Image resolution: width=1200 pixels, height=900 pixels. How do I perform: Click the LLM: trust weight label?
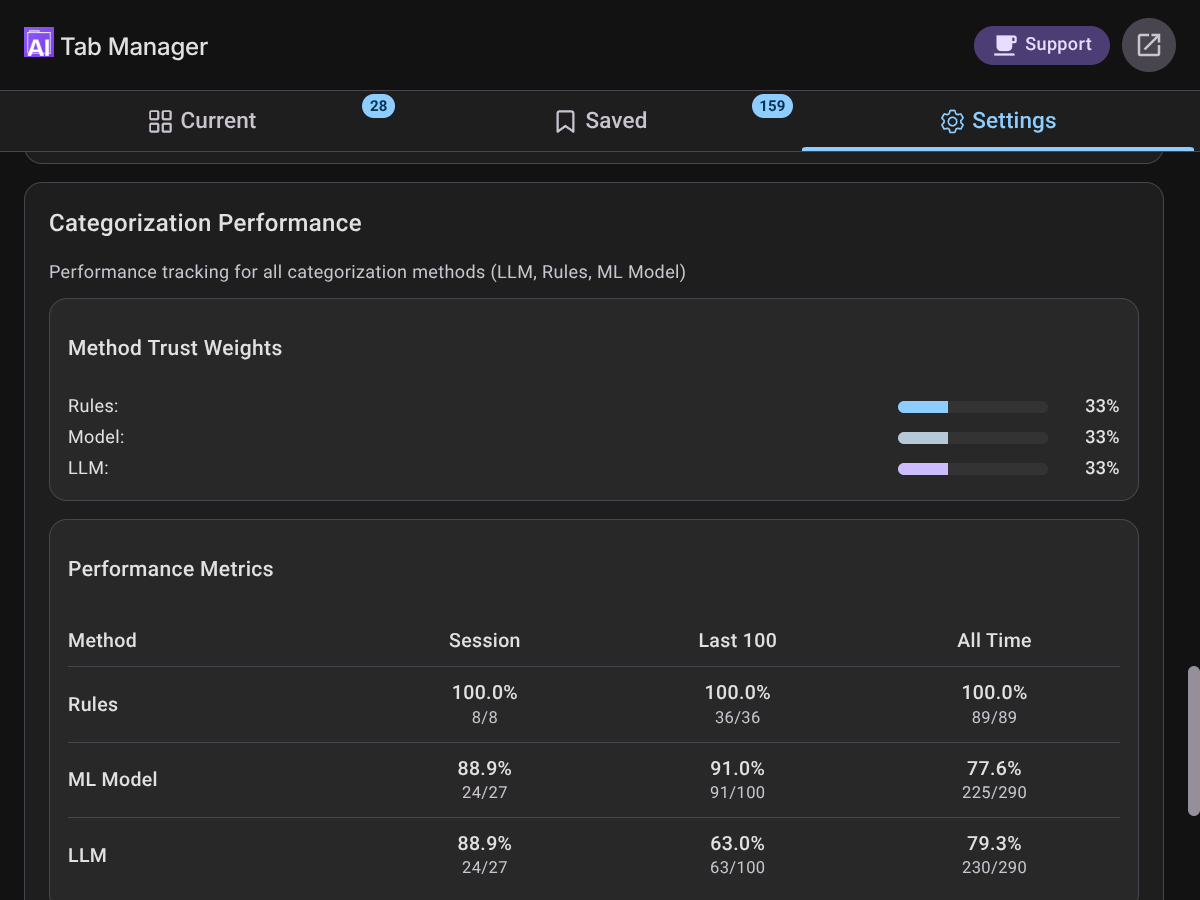click(x=88, y=469)
